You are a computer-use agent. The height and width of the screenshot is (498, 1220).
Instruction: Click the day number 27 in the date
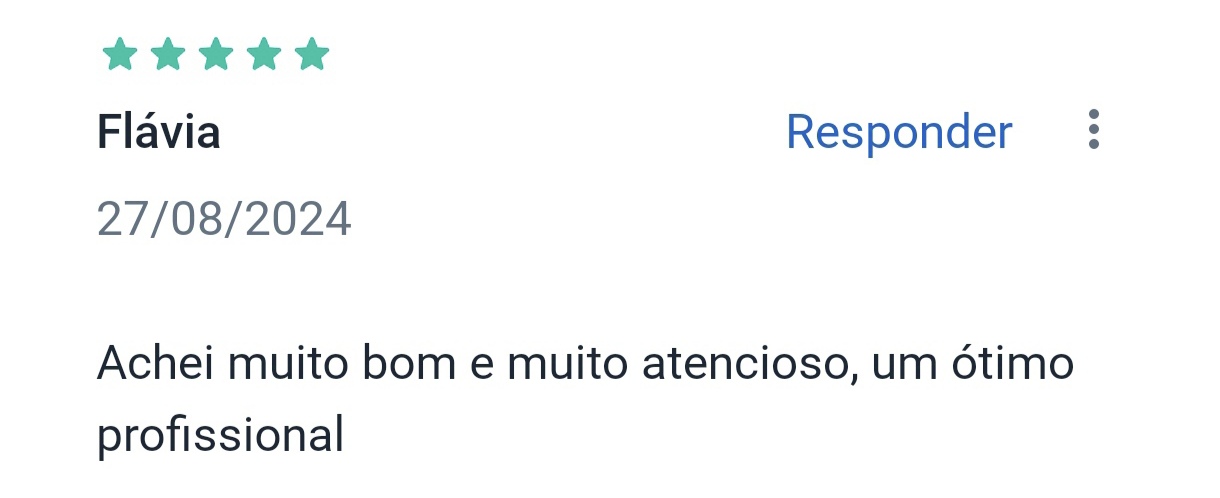tap(122, 219)
